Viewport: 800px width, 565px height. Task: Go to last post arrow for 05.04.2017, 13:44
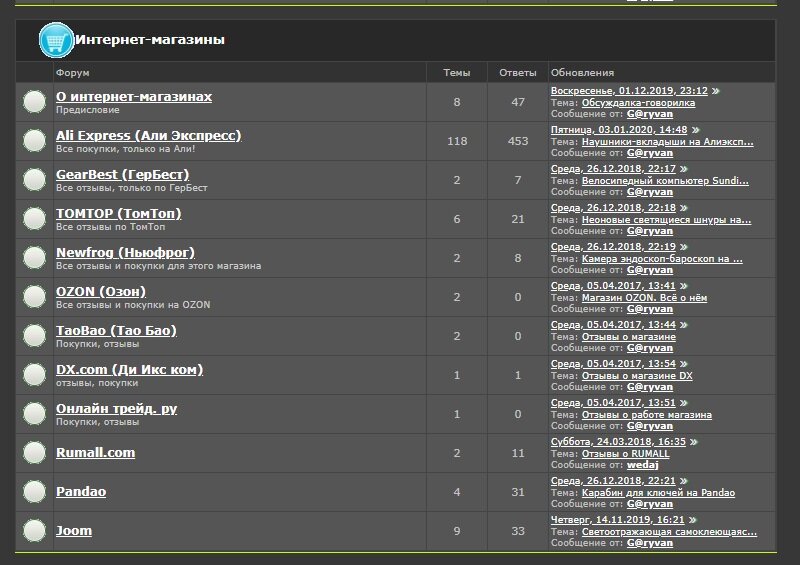[684, 325]
